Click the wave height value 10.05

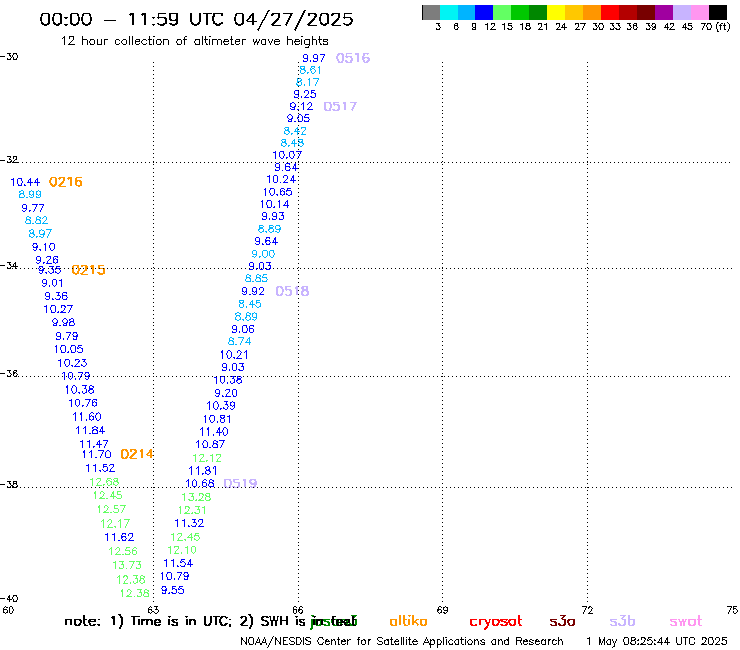point(68,349)
